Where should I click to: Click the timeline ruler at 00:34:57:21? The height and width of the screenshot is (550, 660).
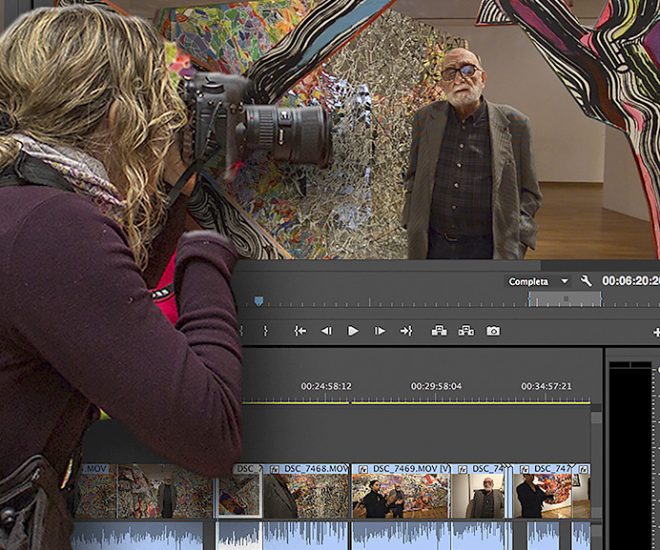(546, 386)
